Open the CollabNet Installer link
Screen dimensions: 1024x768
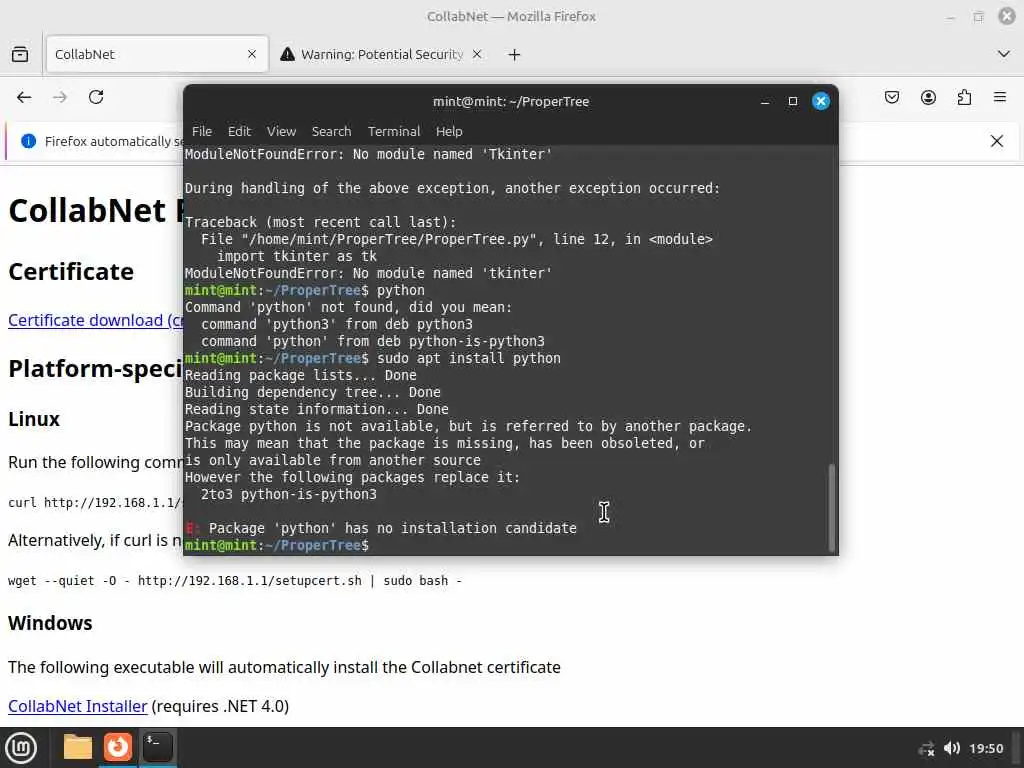click(x=78, y=707)
